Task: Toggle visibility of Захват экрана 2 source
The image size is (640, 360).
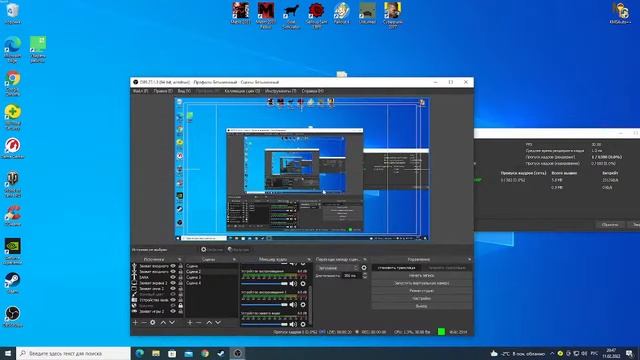Action: (x=173, y=283)
